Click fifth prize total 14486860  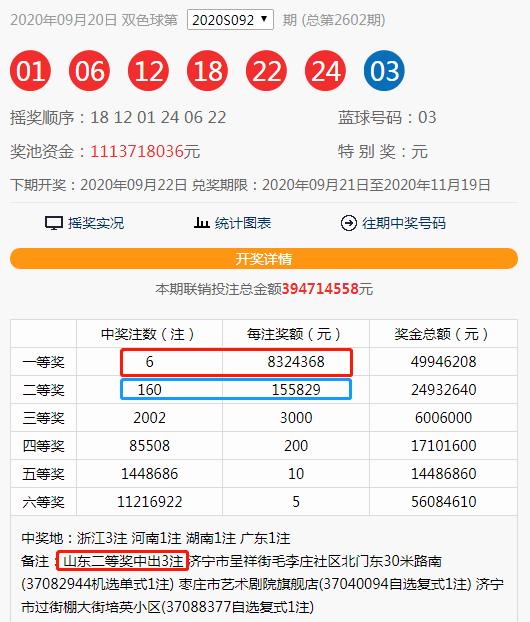pos(443,474)
